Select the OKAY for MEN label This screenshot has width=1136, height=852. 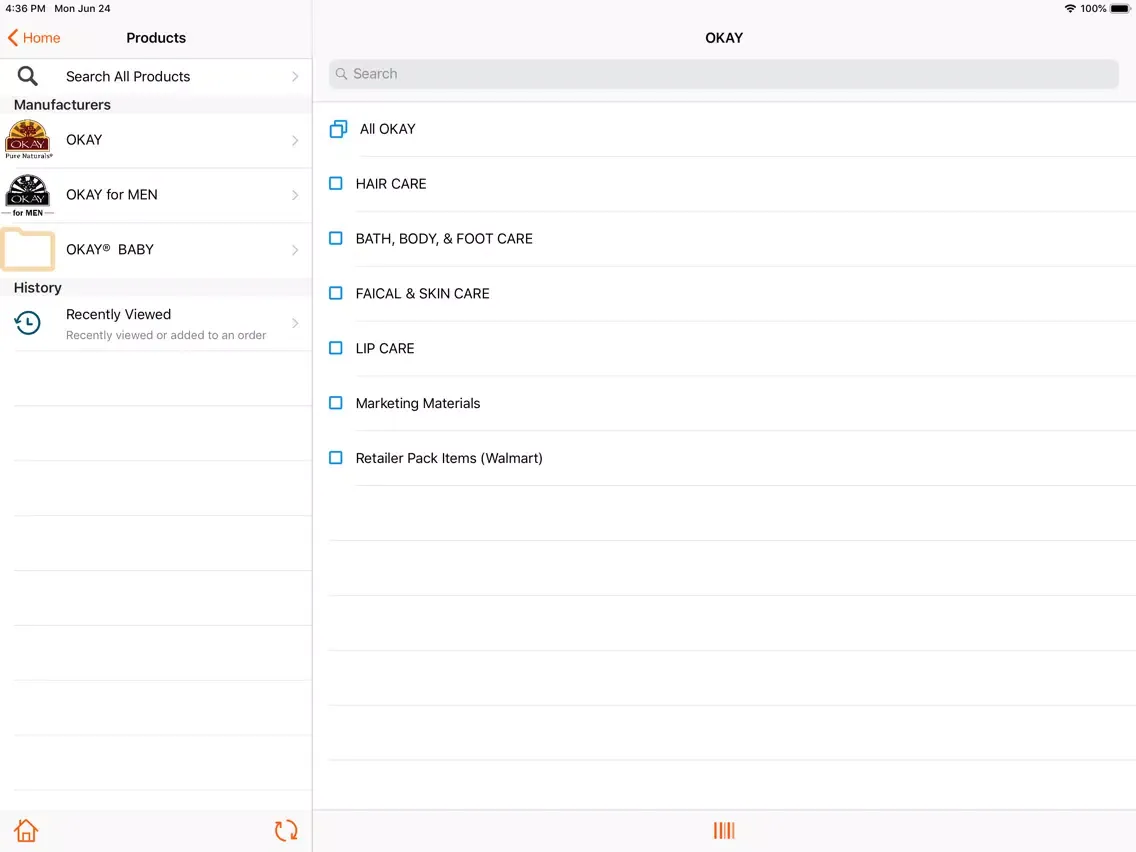coord(112,195)
